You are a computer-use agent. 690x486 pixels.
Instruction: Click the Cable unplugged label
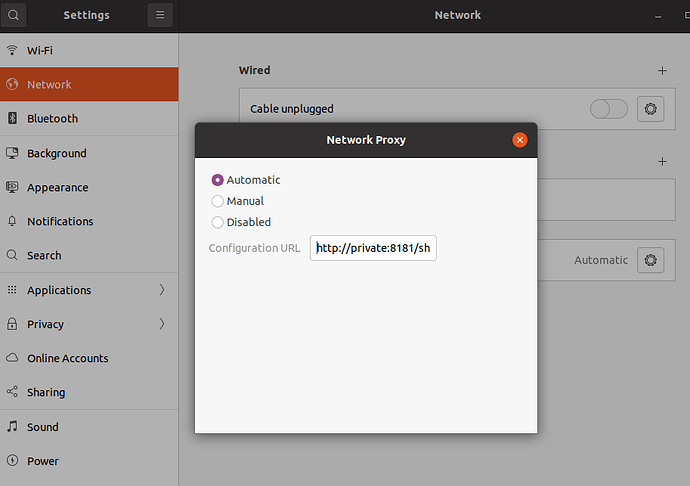(x=292, y=109)
